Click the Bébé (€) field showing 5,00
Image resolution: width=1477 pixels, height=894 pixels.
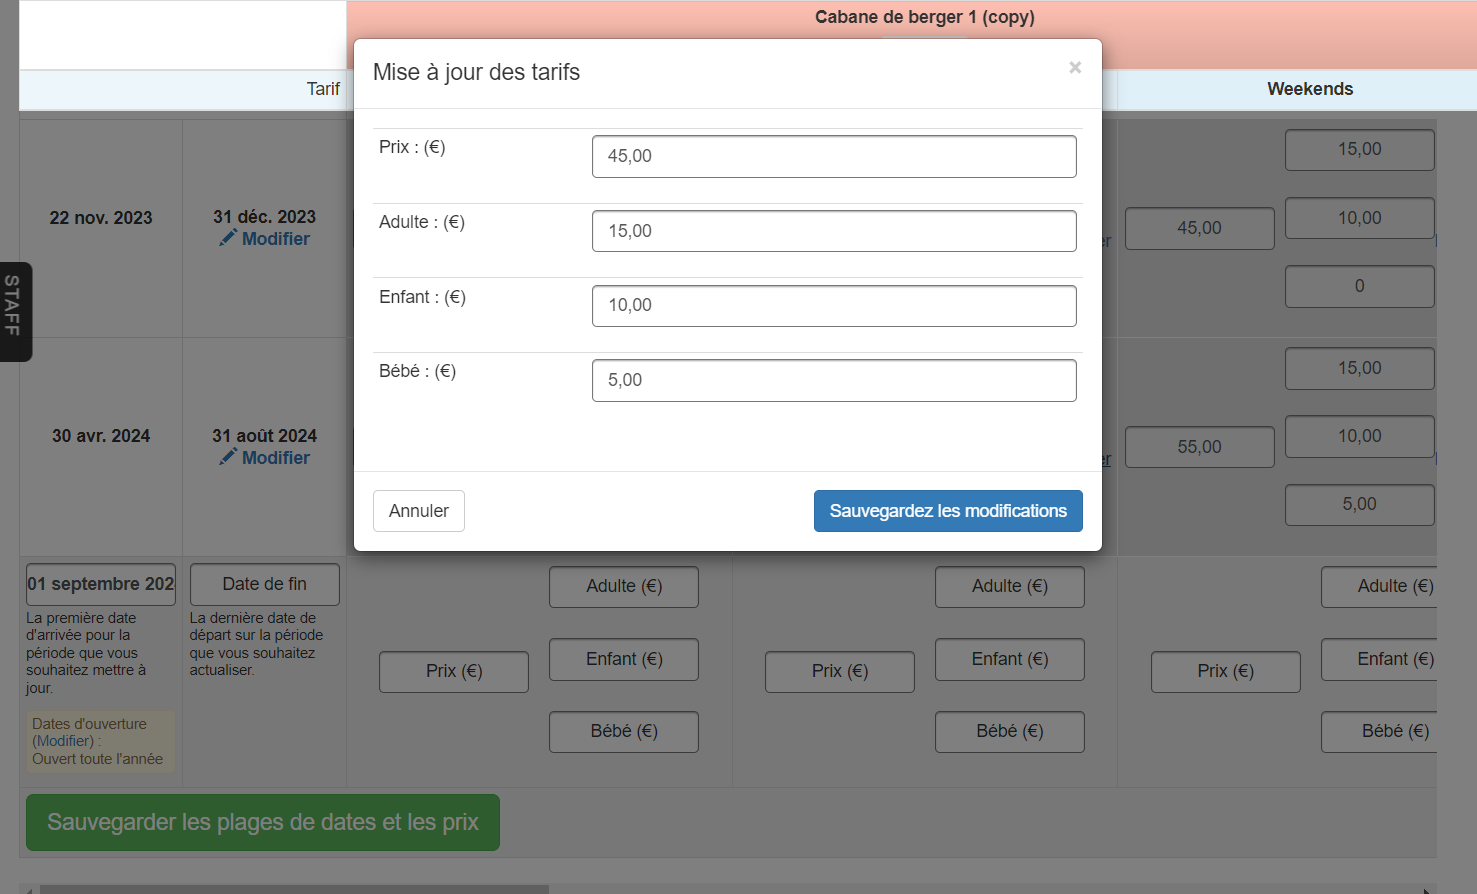[x=834, y=380]
